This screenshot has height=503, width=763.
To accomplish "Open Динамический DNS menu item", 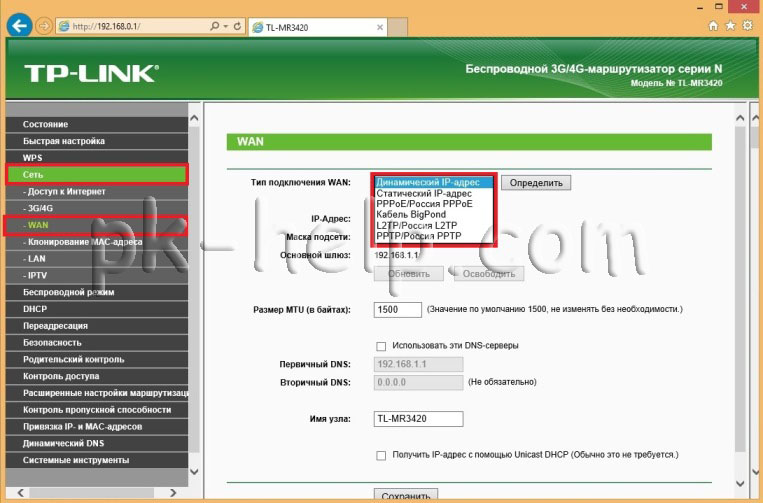I will 97,443.
